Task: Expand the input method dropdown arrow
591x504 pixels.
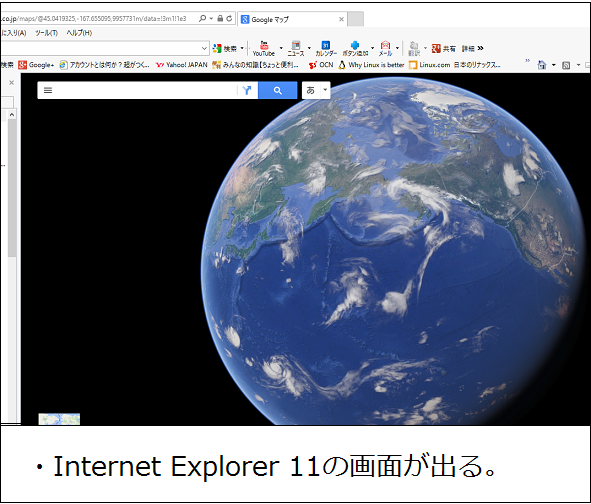Action: pyautogui.click(x=325, y=90)
